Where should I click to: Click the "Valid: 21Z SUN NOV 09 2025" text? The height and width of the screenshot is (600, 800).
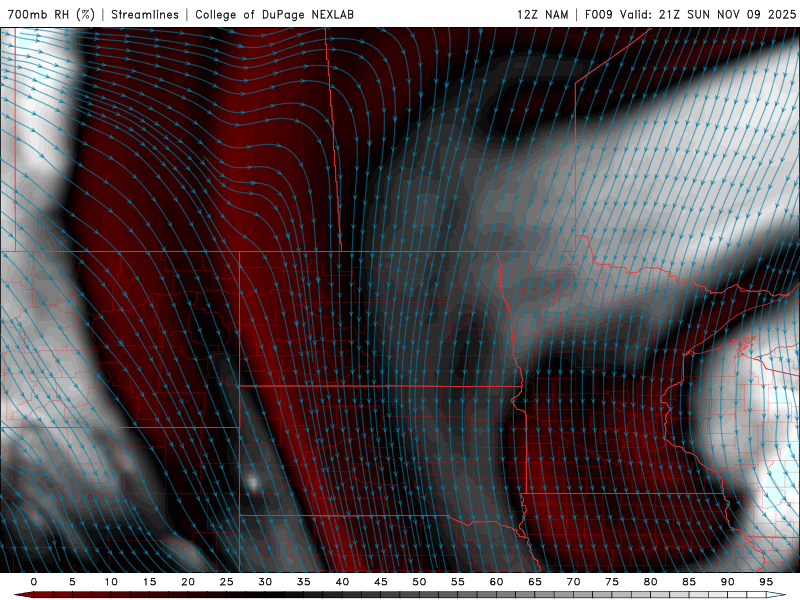[x=708, y=14]
